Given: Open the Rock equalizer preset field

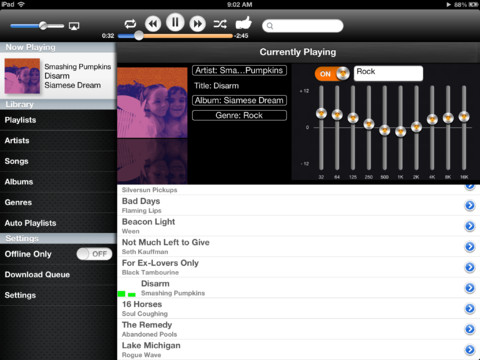Looking at the screenshot, I should [x=388, y=73].
